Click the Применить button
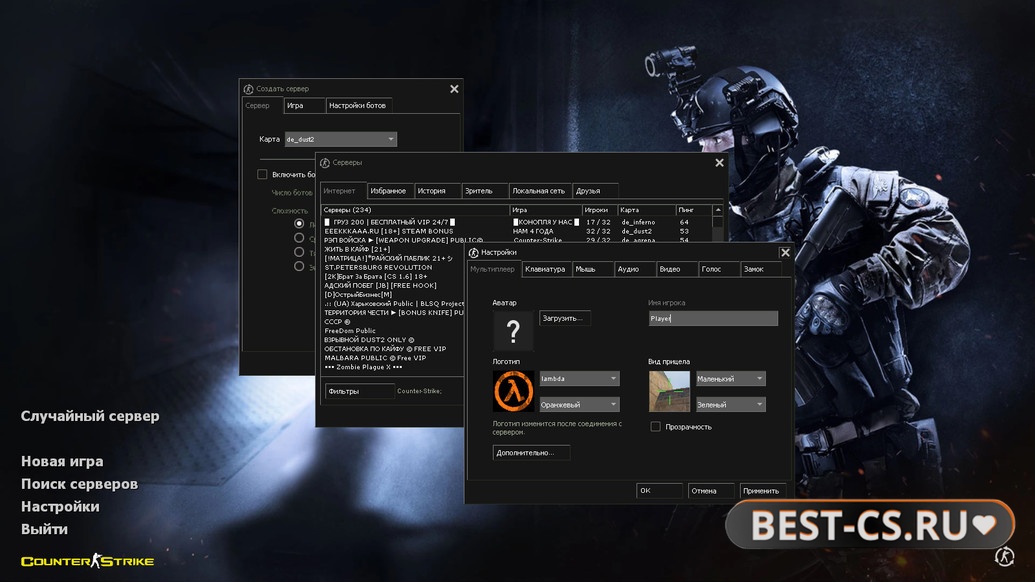1035x582 pixels. [x=762, y=491]
